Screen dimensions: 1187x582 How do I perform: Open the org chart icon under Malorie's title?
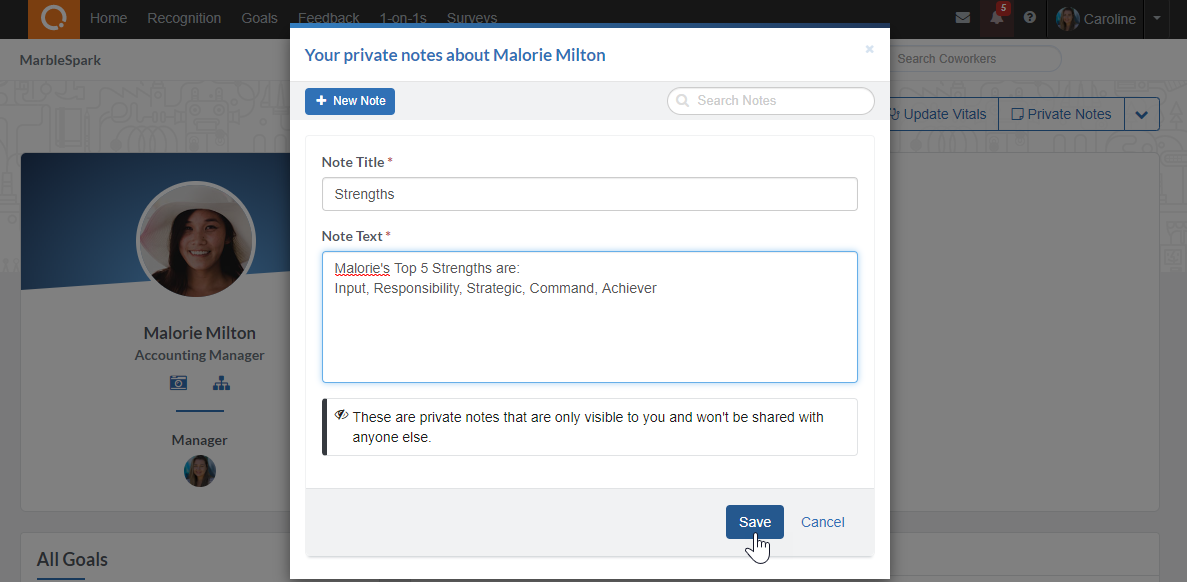click(221, 383)
